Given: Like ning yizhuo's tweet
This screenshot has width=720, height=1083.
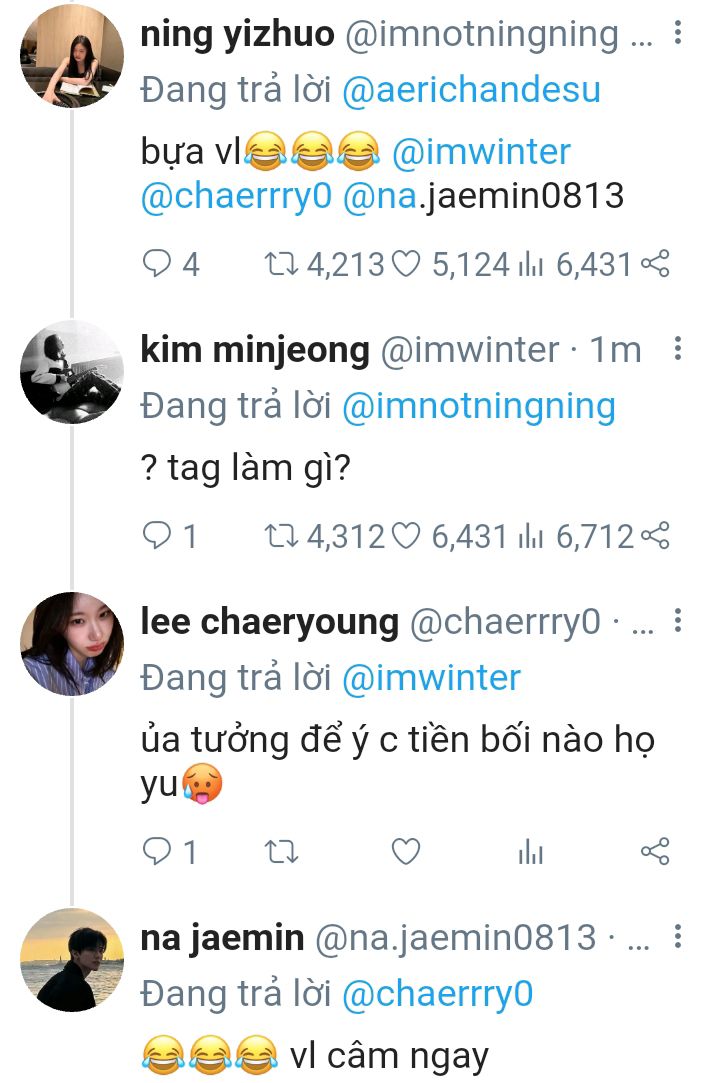Looking at the screenshot, I should (x=405, y=264).
